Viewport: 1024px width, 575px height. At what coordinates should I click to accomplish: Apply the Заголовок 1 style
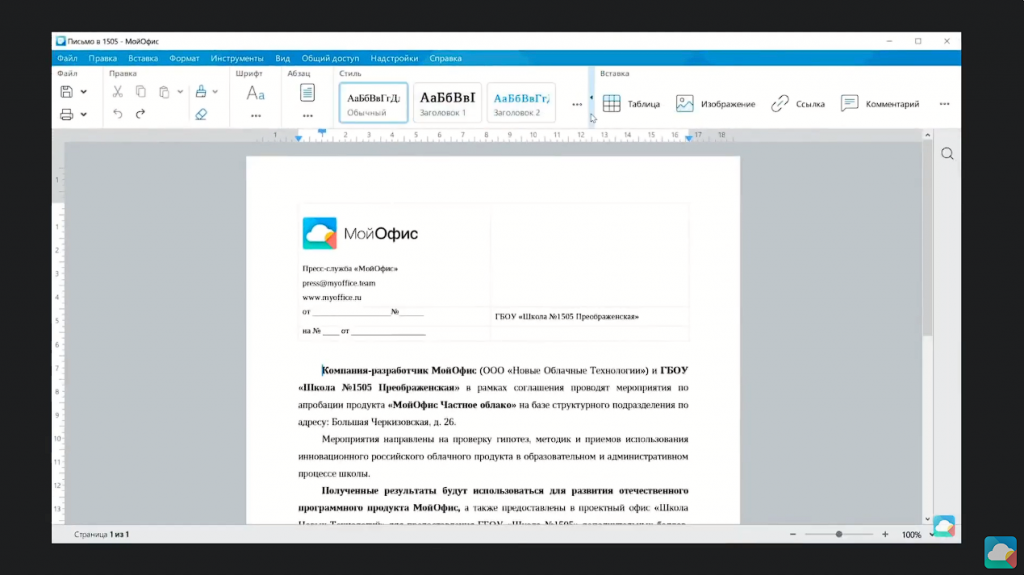pyautogui.click(x=447, y=103)
